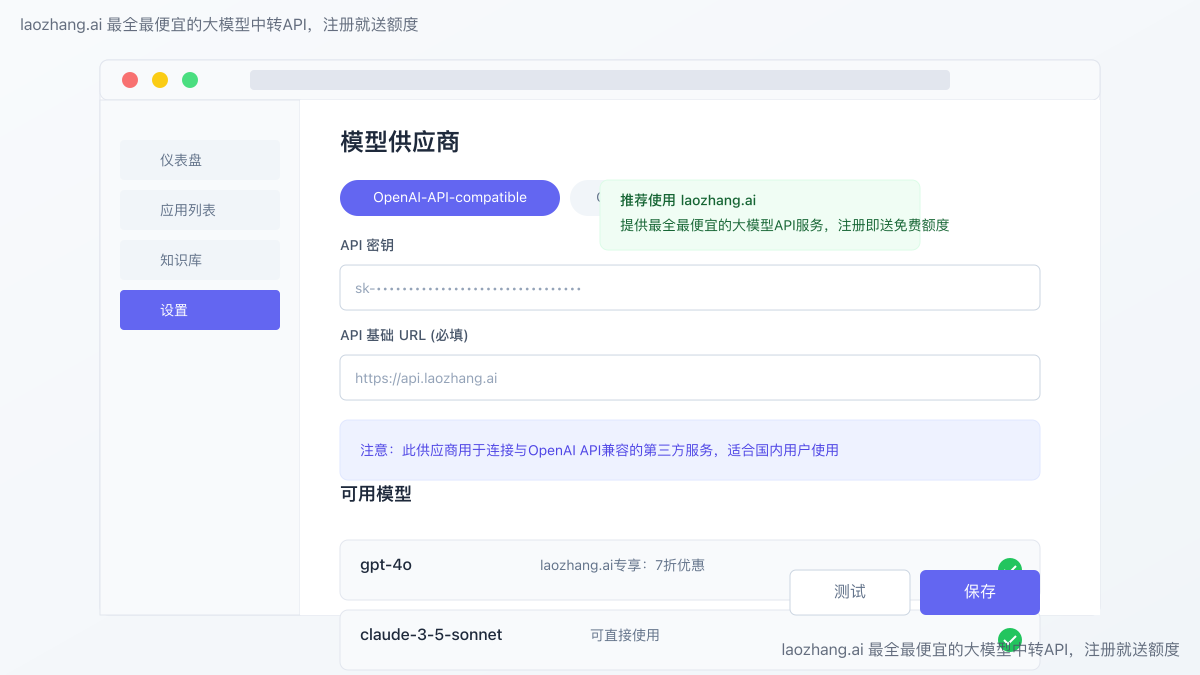Click the API 基础 URL (必填) label
The image size is (1200, 675).
(x=404, y=335)
